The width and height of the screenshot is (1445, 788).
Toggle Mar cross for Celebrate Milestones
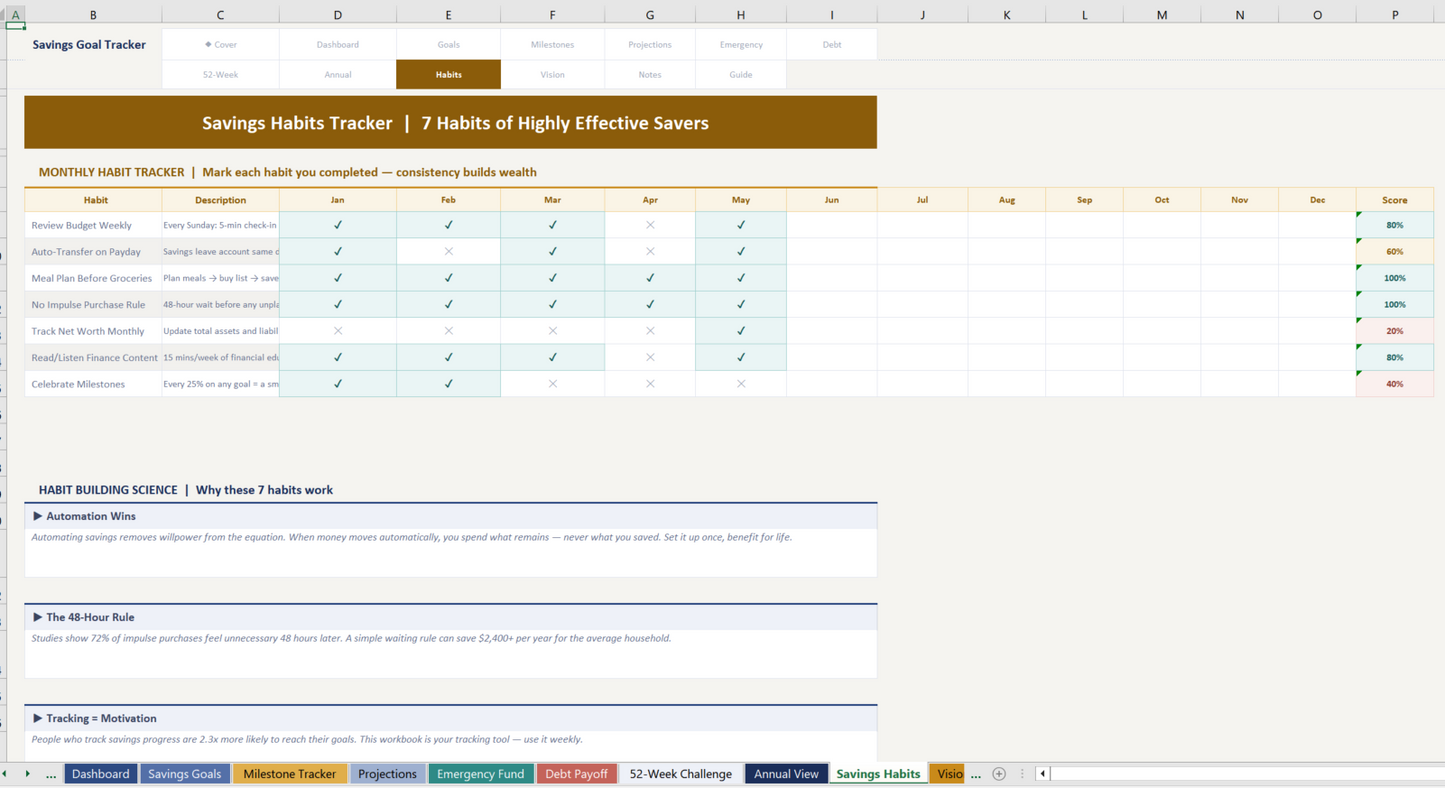pyautogui.click(x=552, y=384)
